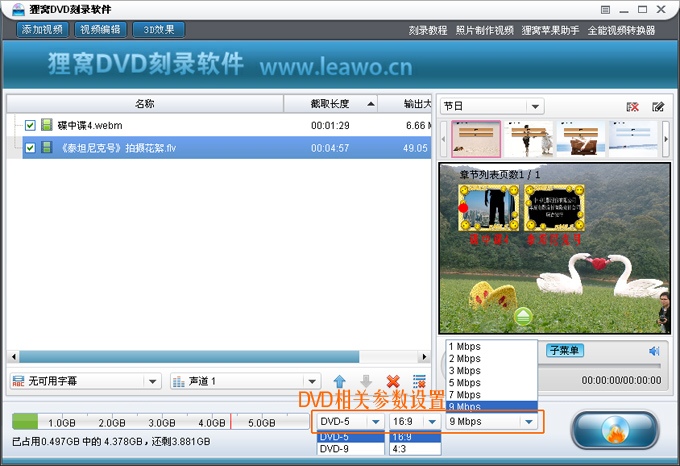Click the template list left scroll arrow
680x466 pixels.
pos(443,139)
